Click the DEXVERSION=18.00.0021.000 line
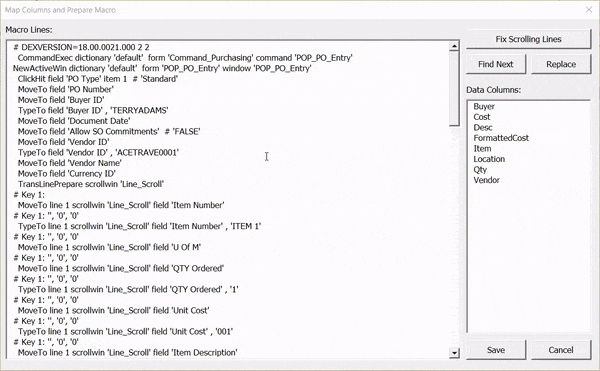Screen dimensions: 600x371 pyautogui.click(x=82, y=47)
